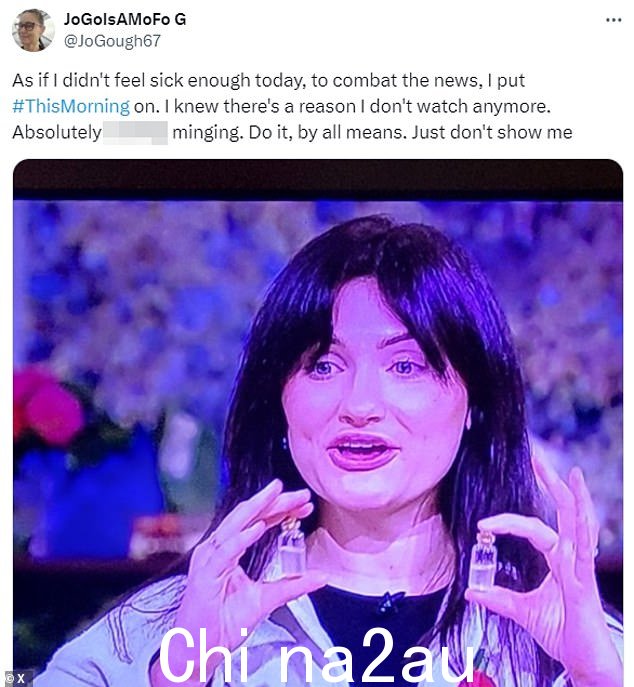Click the blurred censored word after Absolutely
This screenshot has height=687, width=634.
coord(135,132)
